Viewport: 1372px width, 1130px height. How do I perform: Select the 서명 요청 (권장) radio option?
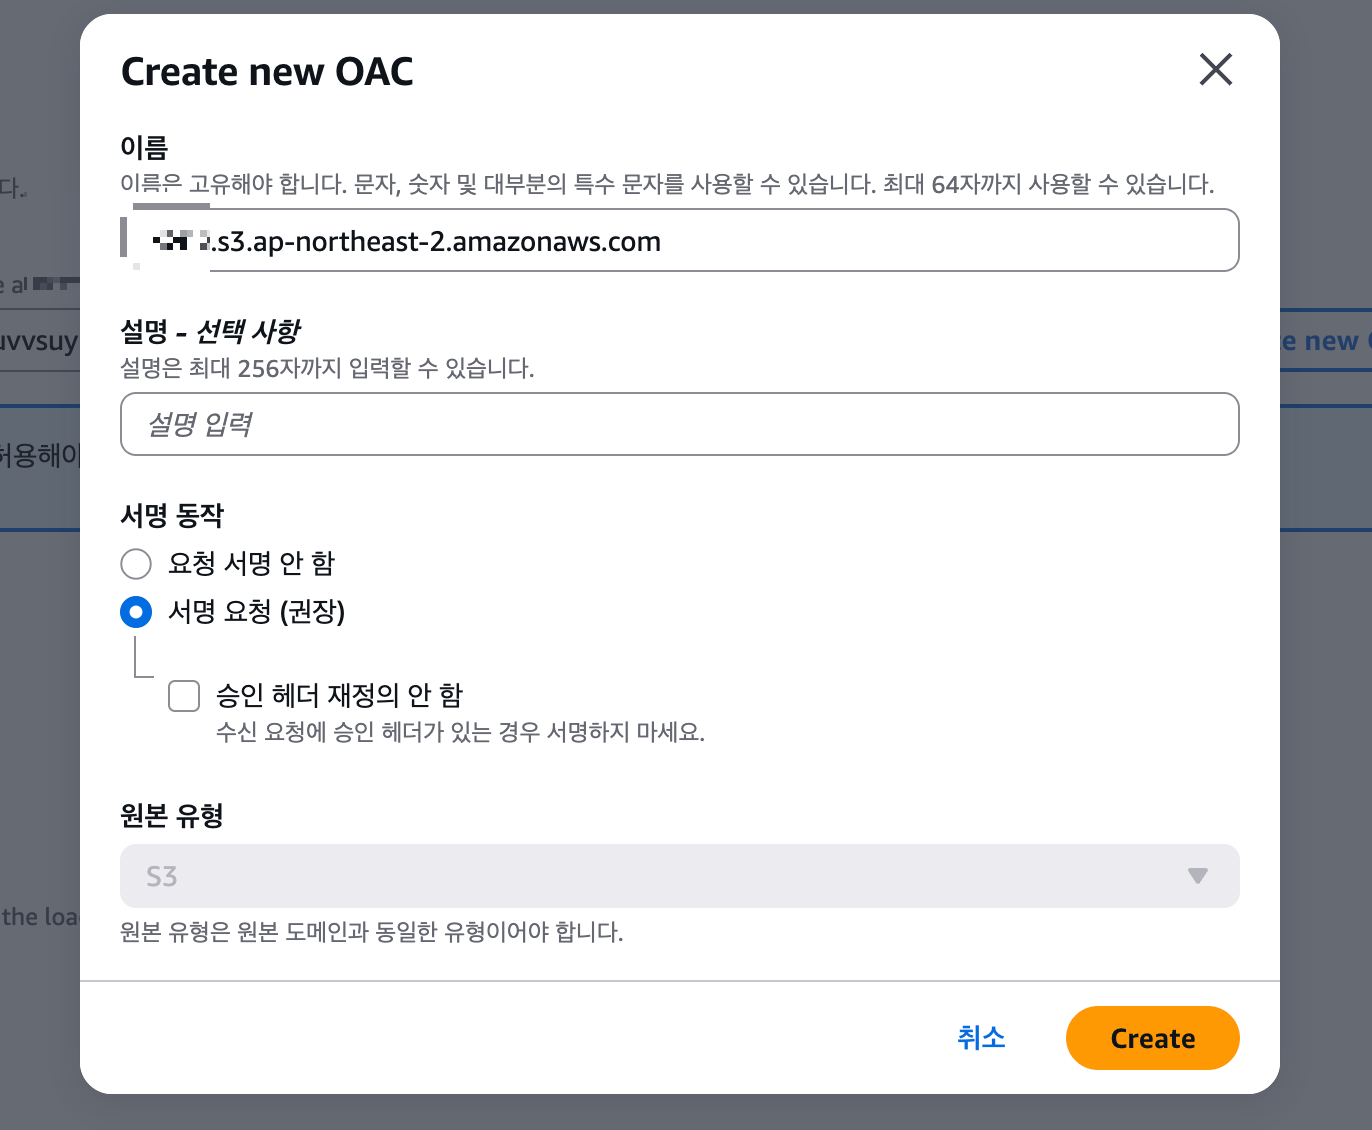pos(136,612)
